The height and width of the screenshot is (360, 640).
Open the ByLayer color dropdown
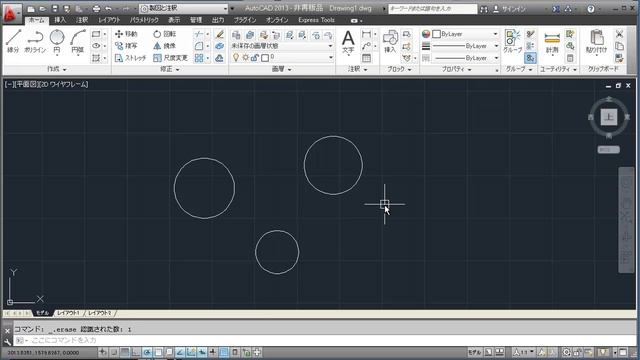coord(465,34)
